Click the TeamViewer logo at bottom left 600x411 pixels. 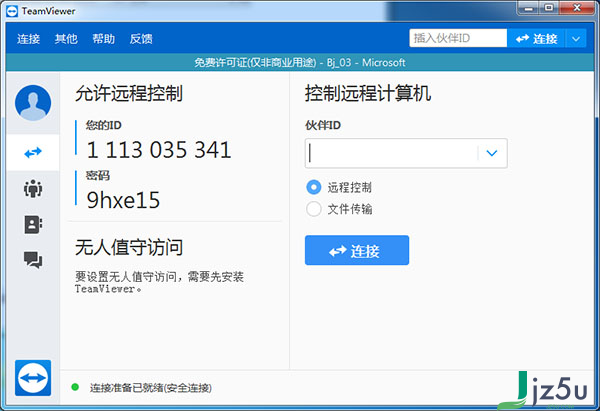click(32, 378)
